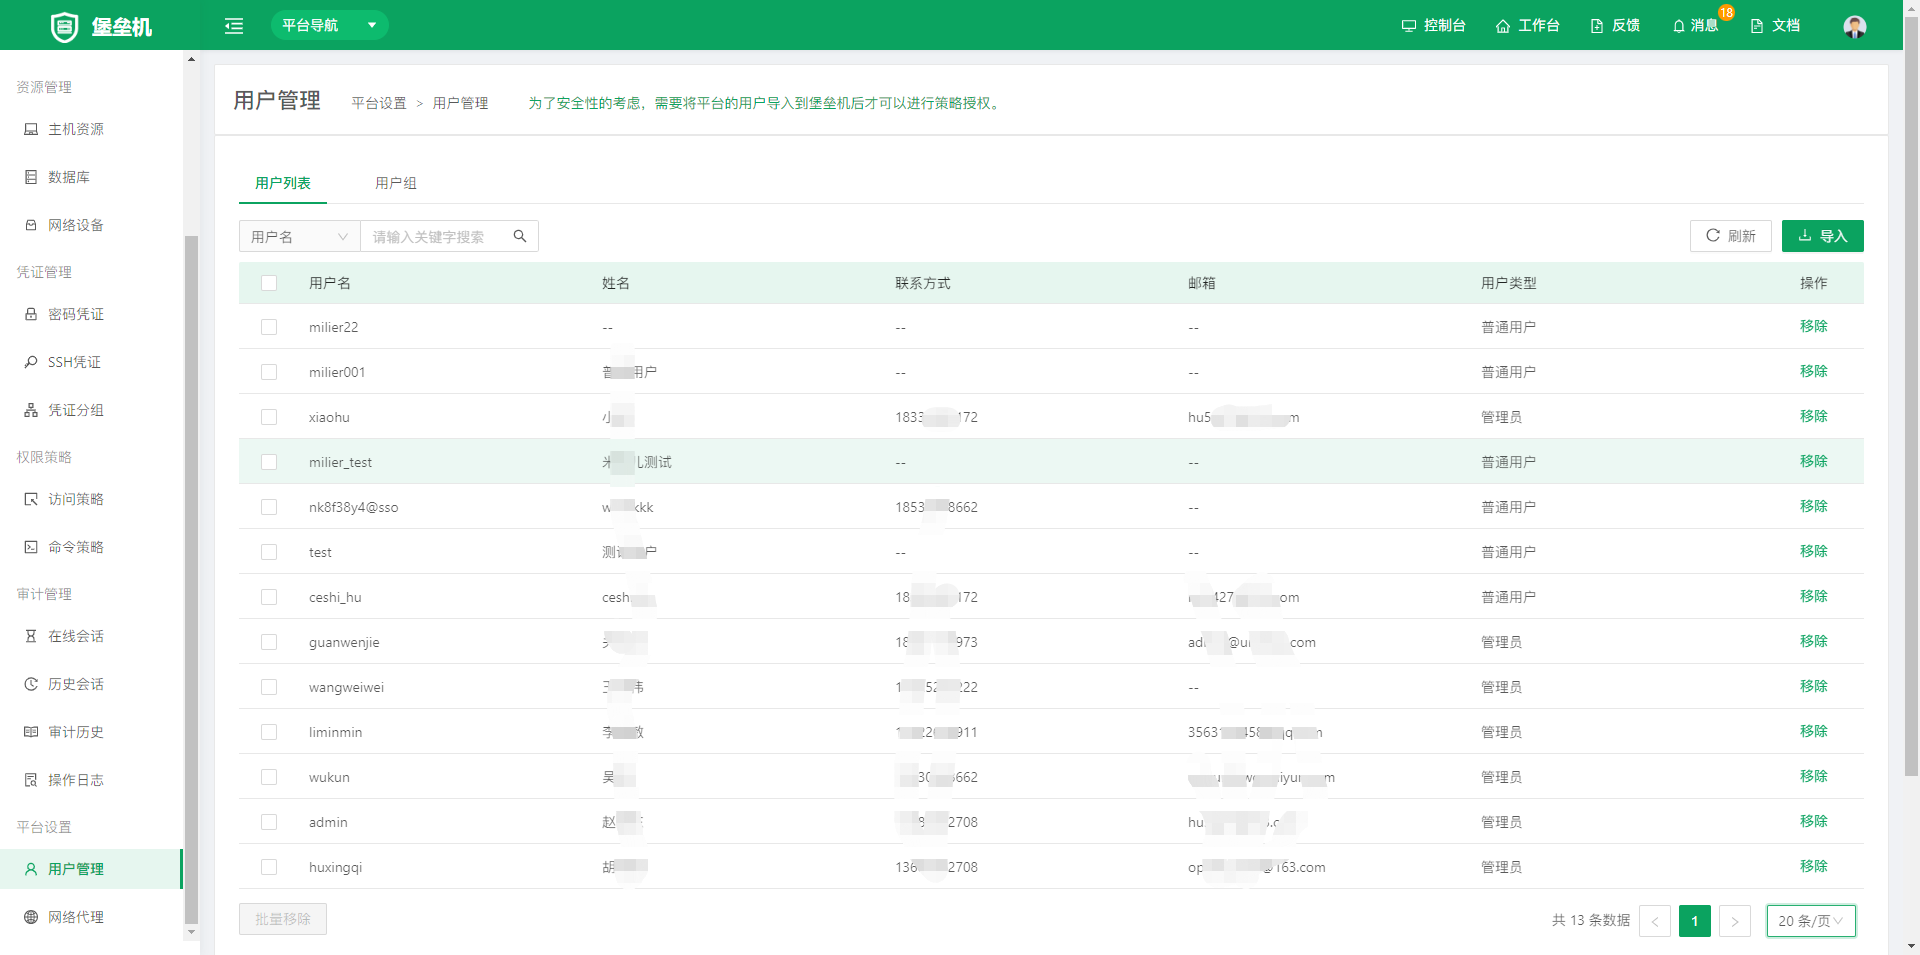Check the box for user guanwenjie
Viewport: 1920px width, 955px height.
tap(269, 642)
